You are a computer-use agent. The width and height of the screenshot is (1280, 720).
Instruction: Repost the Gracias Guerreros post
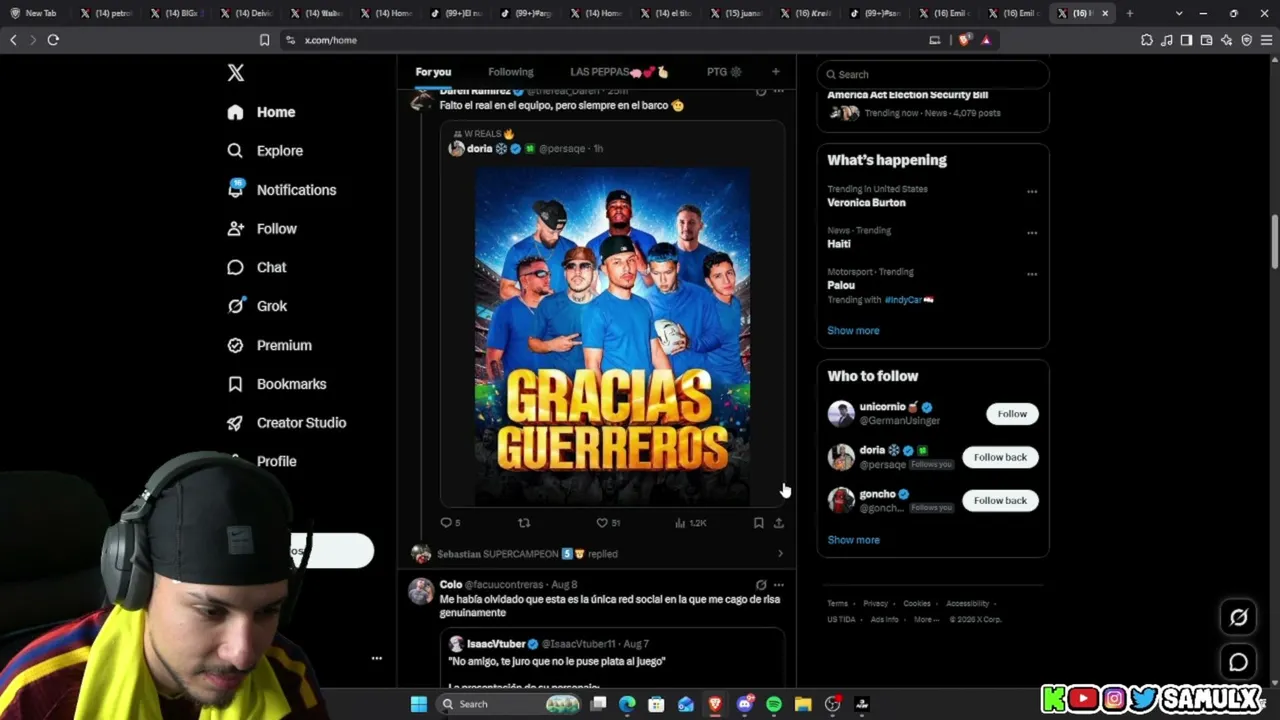point(523,523)
